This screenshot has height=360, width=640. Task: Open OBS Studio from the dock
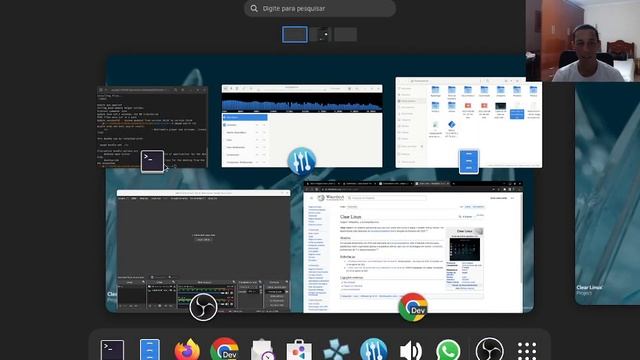pos(489,350)
